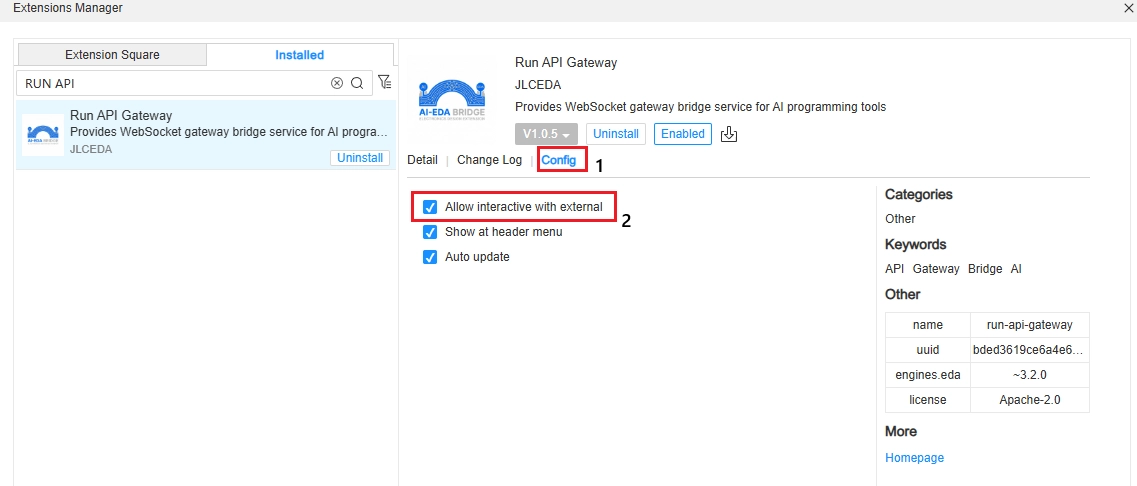
Task: Click the large AI-EDA Bridge logo
Action: coord(451,99)
